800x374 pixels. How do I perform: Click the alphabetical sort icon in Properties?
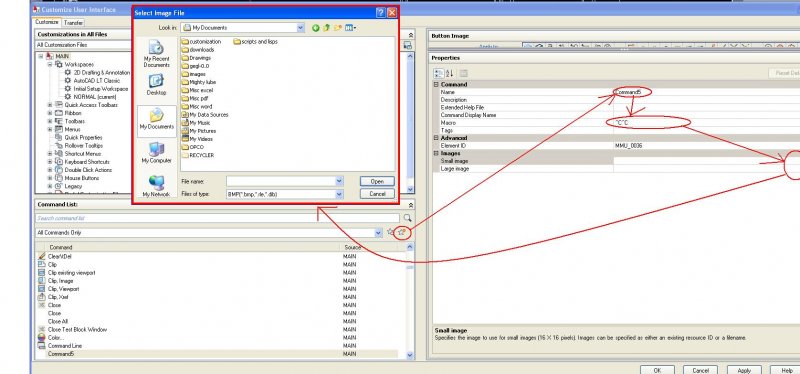[450, 73]
